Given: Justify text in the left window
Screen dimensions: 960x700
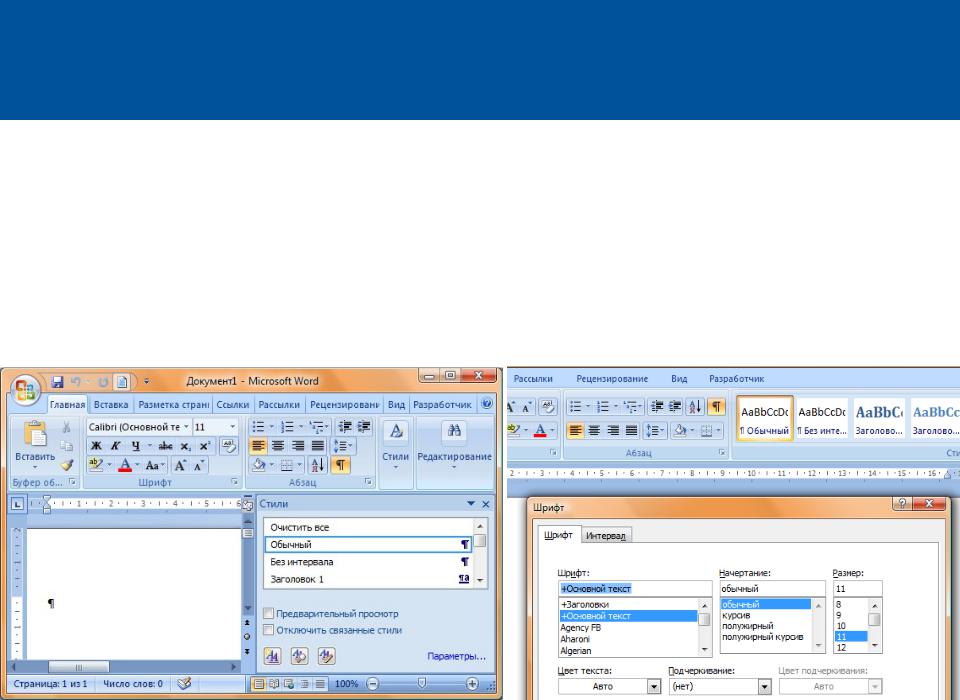Looking at the screenshot, I should point(318,446).
